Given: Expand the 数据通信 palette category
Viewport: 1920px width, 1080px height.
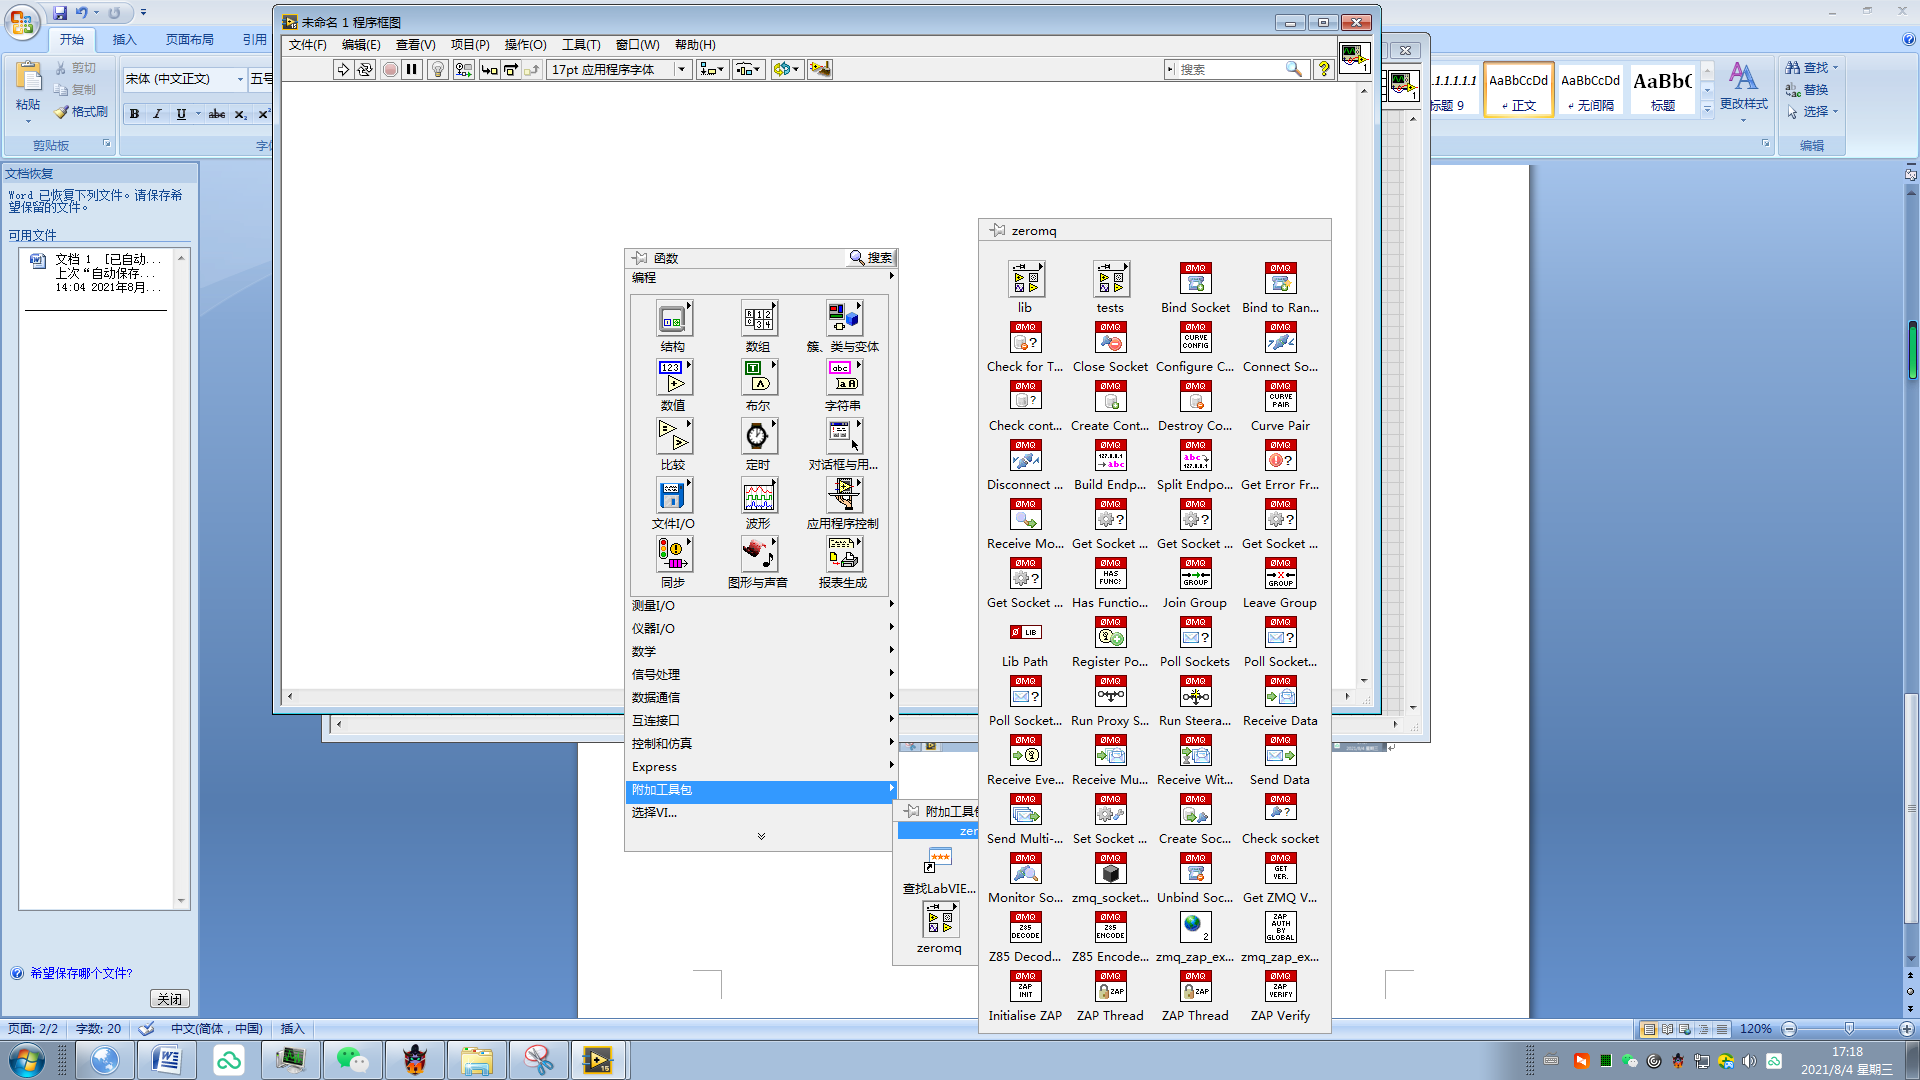Looking at the screenshot, I should (x=657, y=697).
